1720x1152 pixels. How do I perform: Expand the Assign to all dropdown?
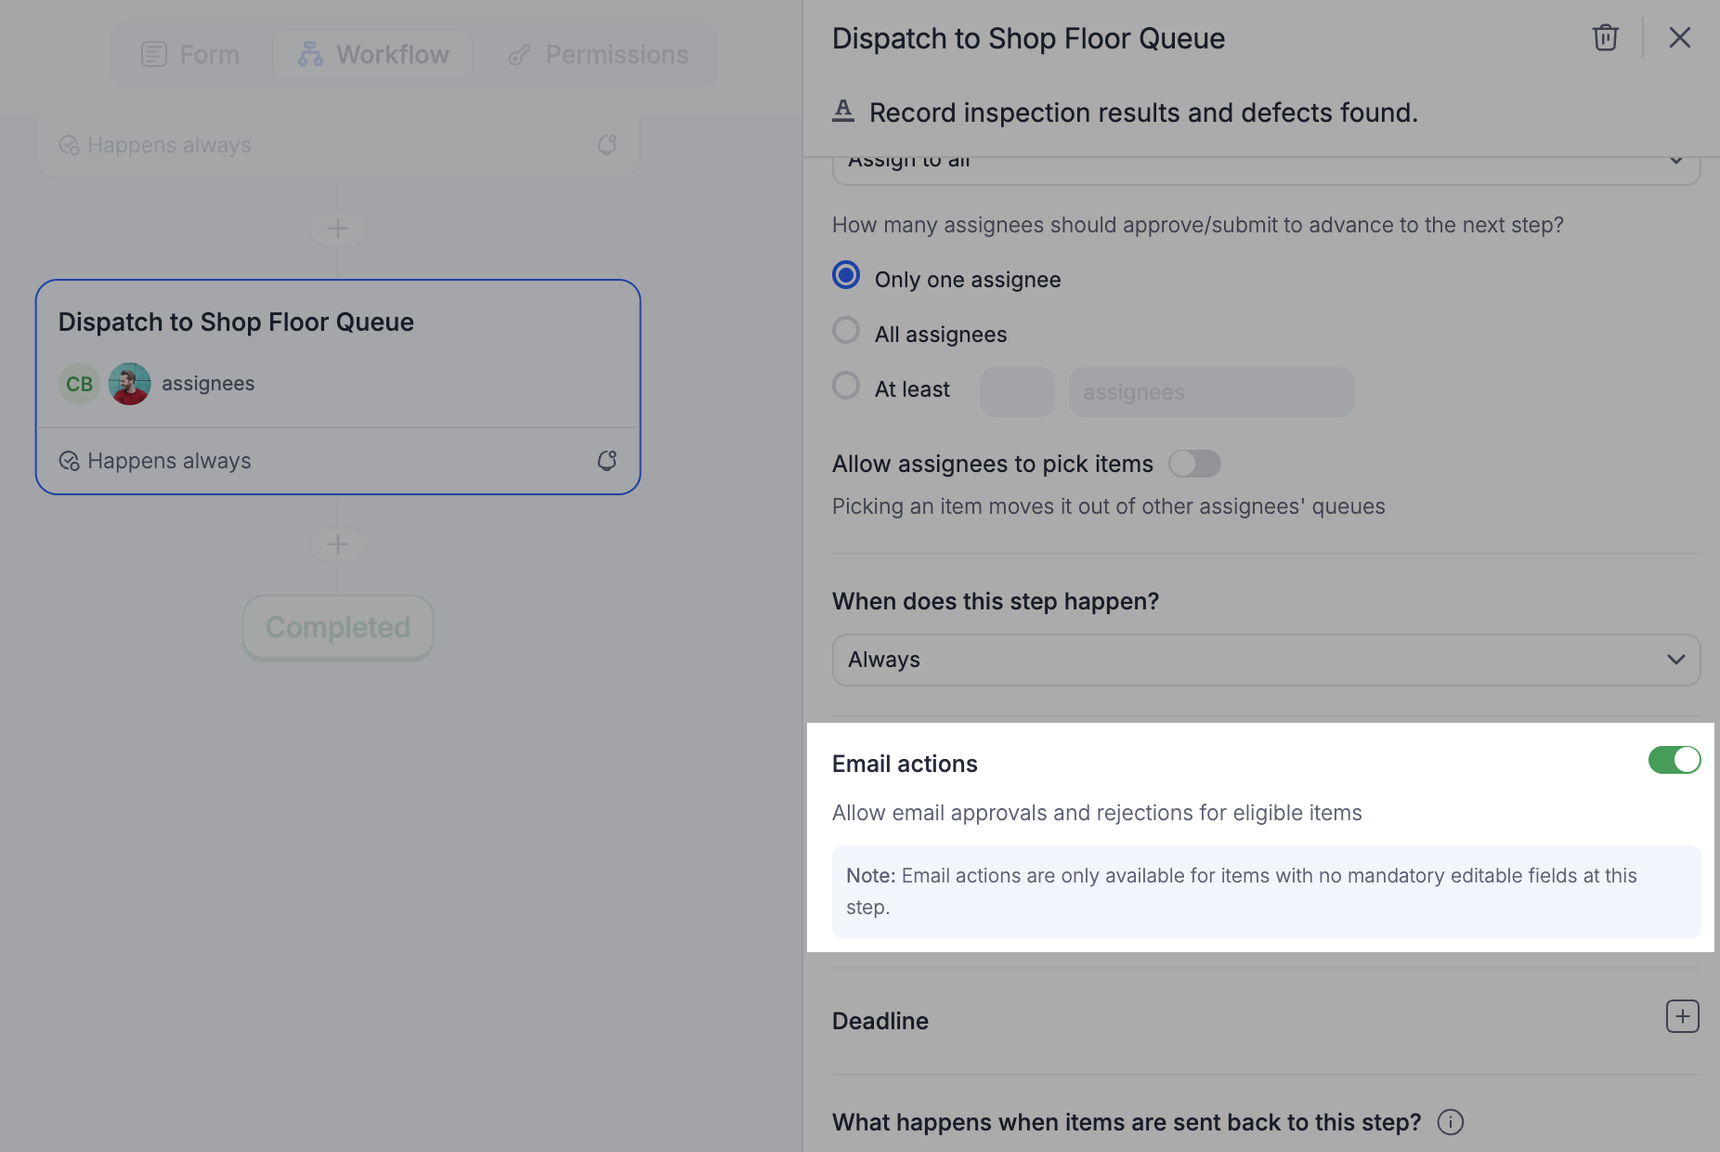[x=1265, y=164]
